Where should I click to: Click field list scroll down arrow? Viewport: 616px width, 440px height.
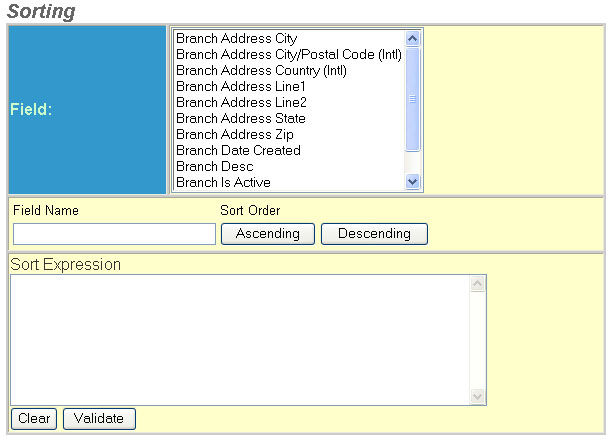[x=413, y=182]
